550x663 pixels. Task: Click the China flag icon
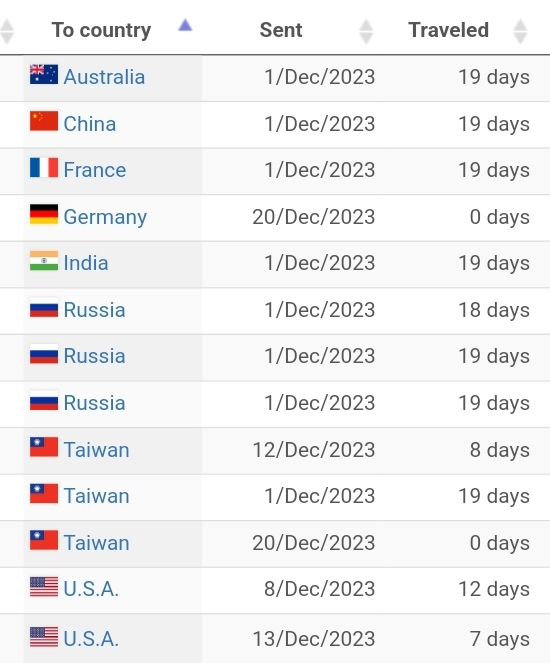tap(44, 121)
